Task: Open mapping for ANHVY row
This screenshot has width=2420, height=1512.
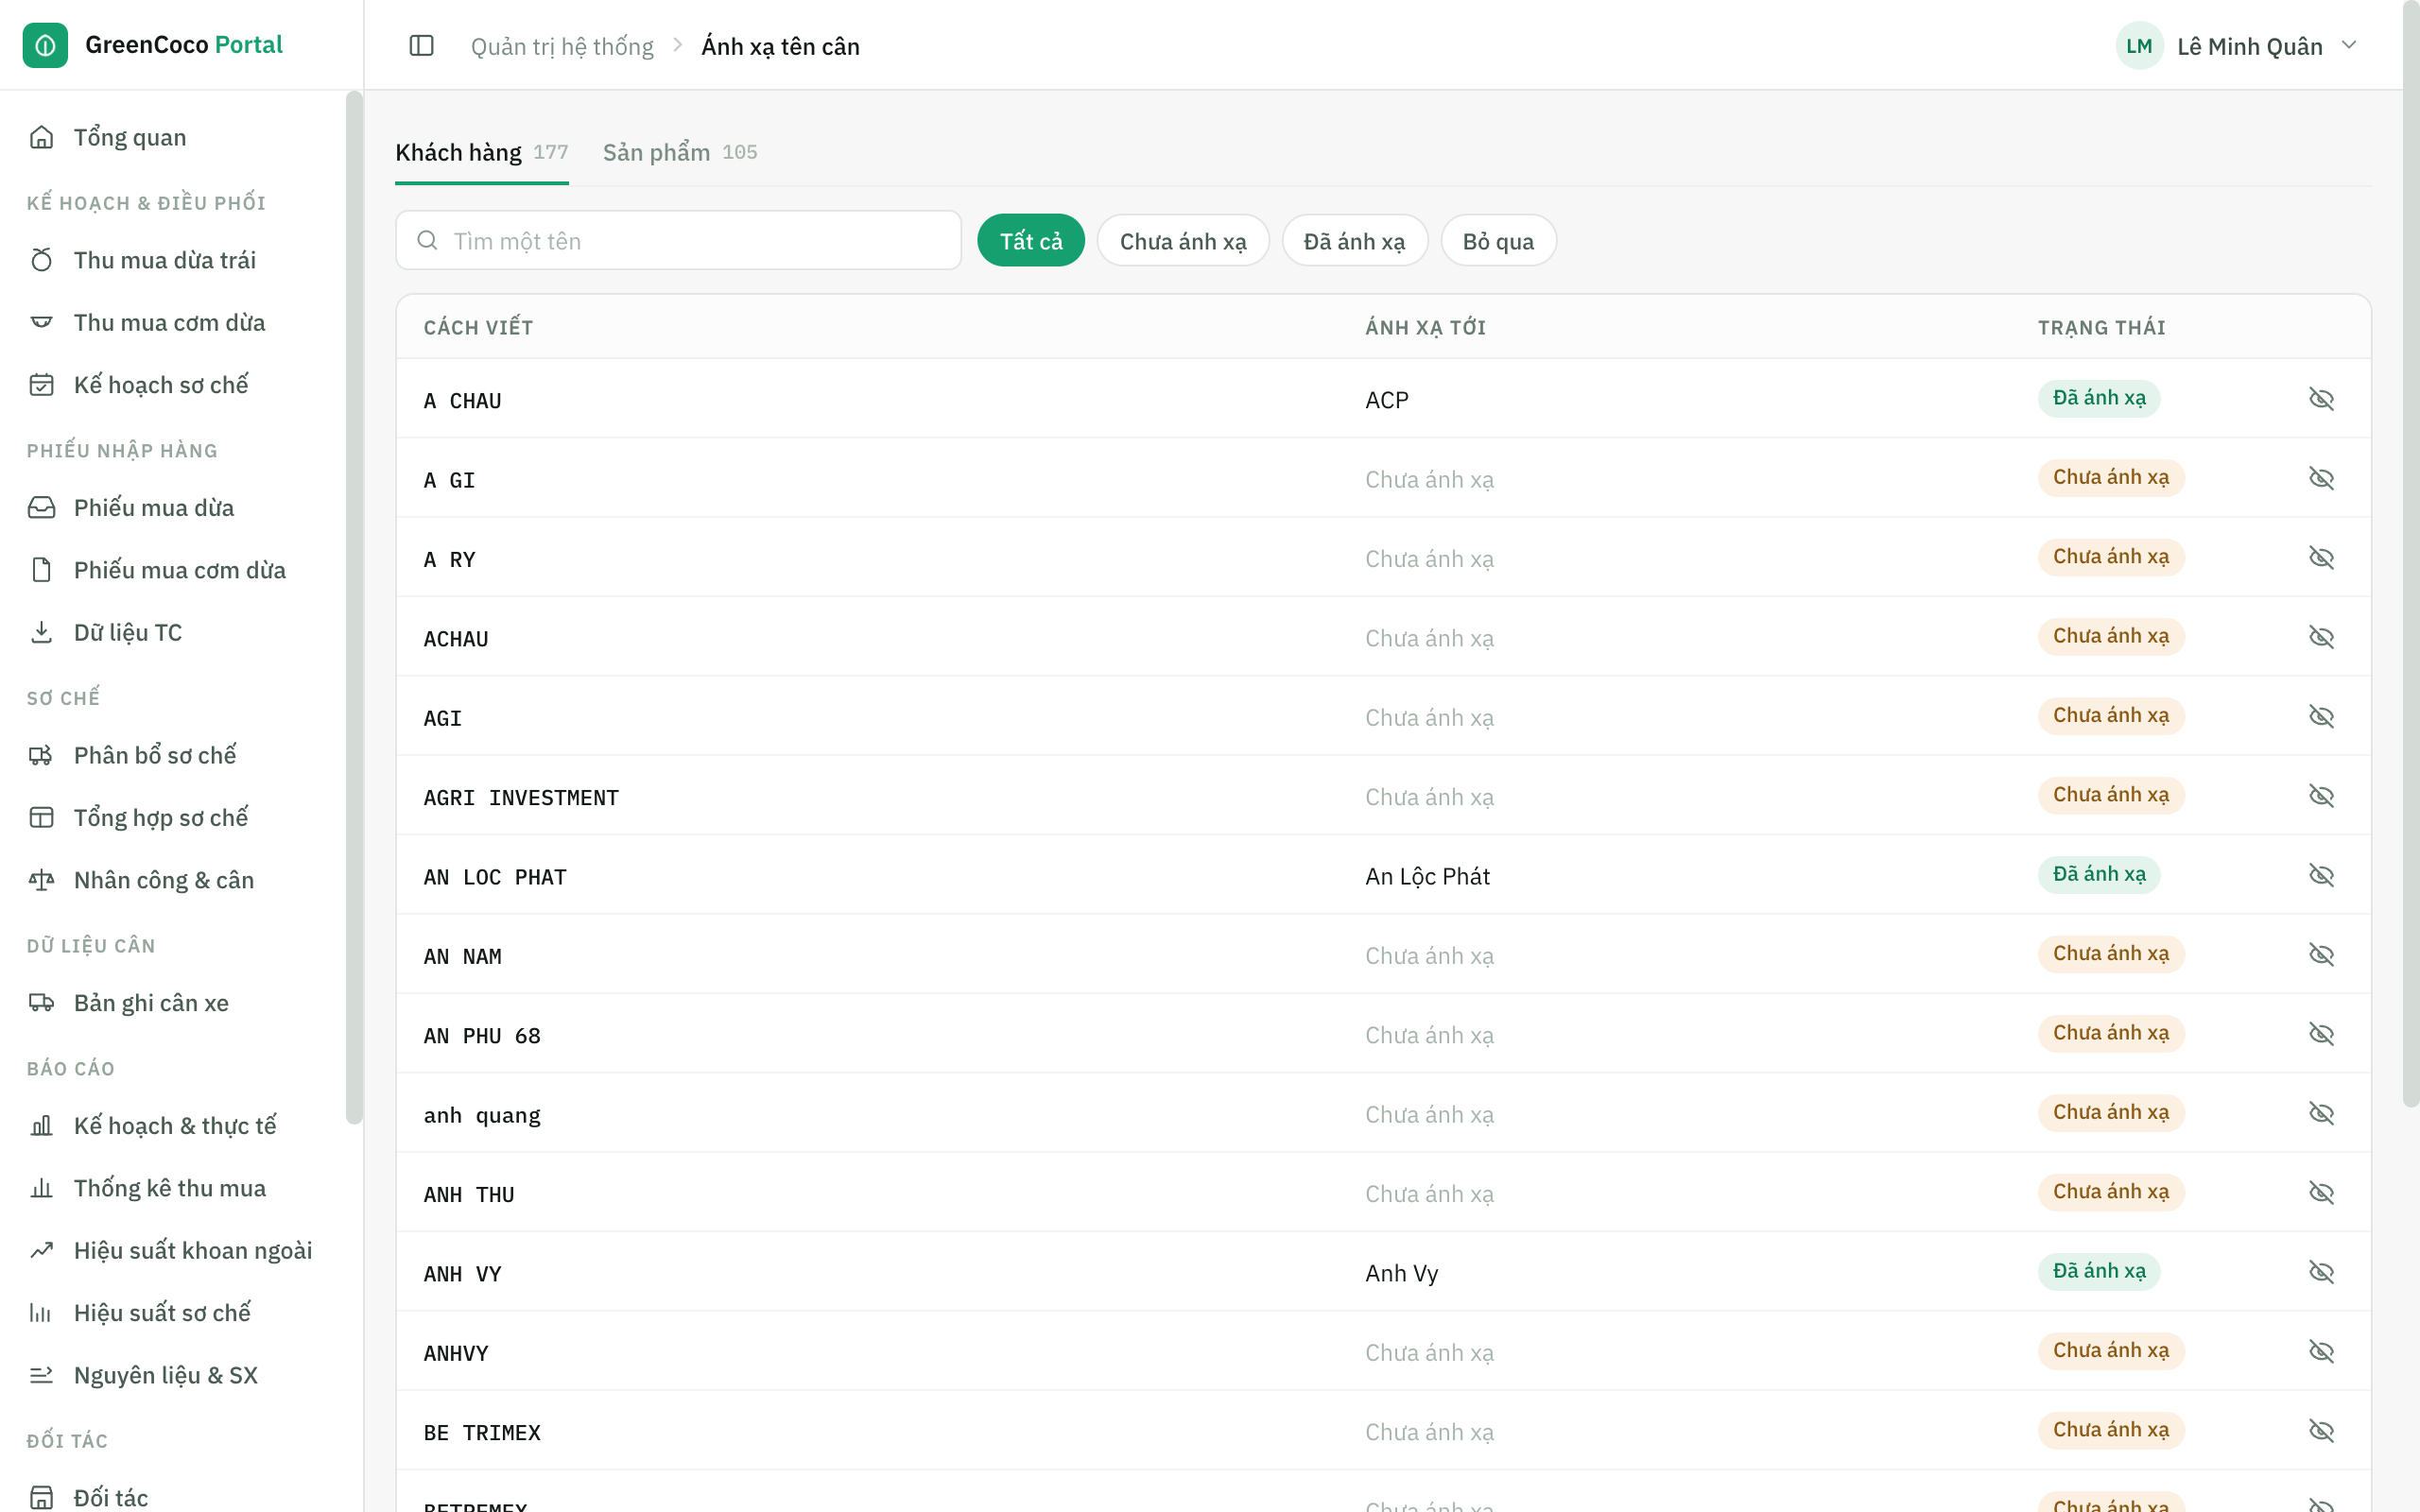Action: click(x=1383, y=1352)
